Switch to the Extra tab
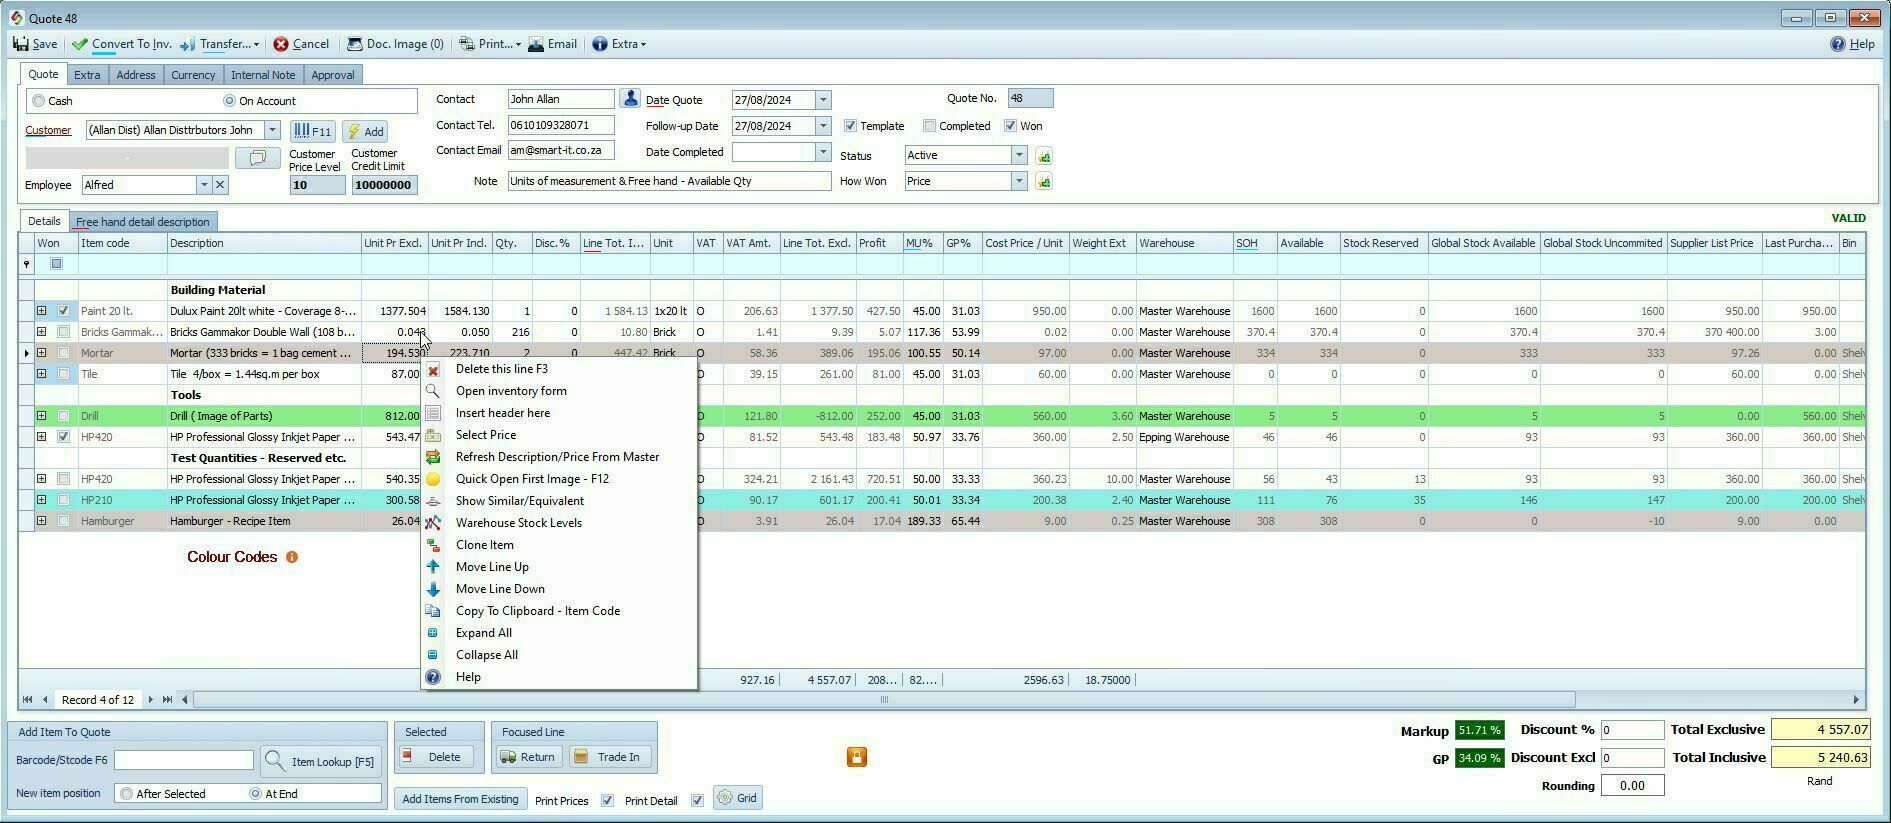This screenshot has height=823, width=1891. pos(87,75)
